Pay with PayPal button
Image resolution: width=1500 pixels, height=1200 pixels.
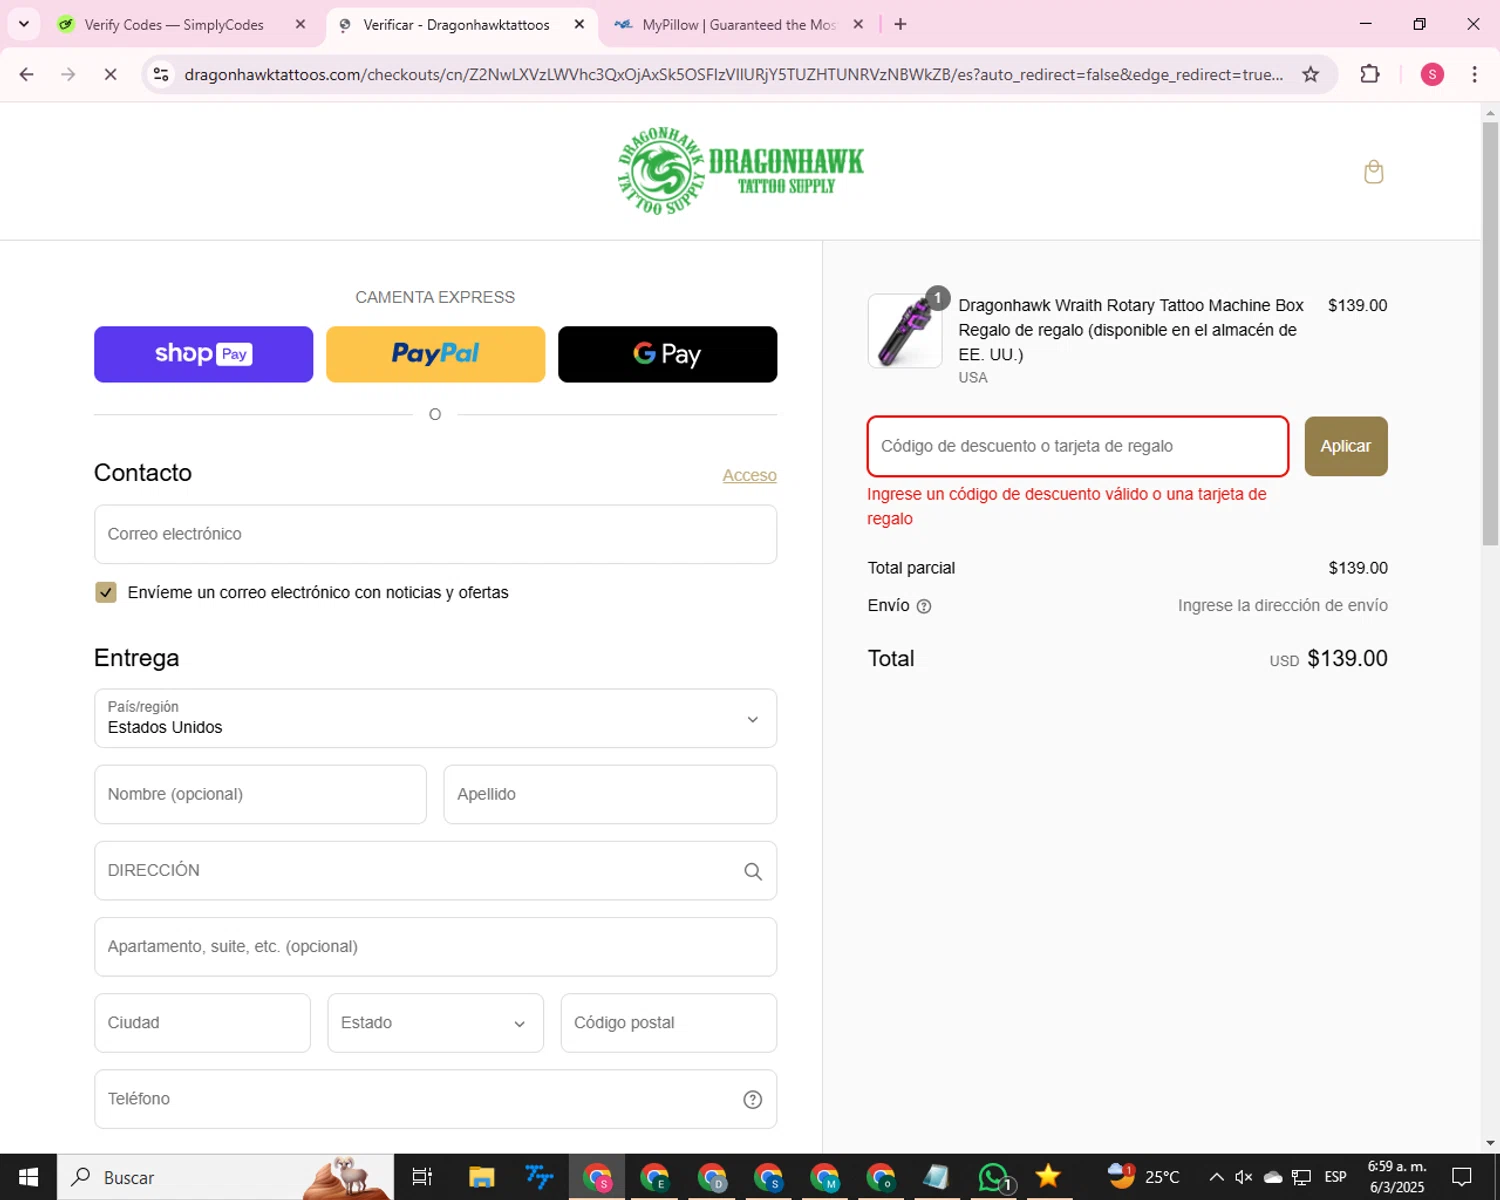pyautogui.click(x=435, y=354)
